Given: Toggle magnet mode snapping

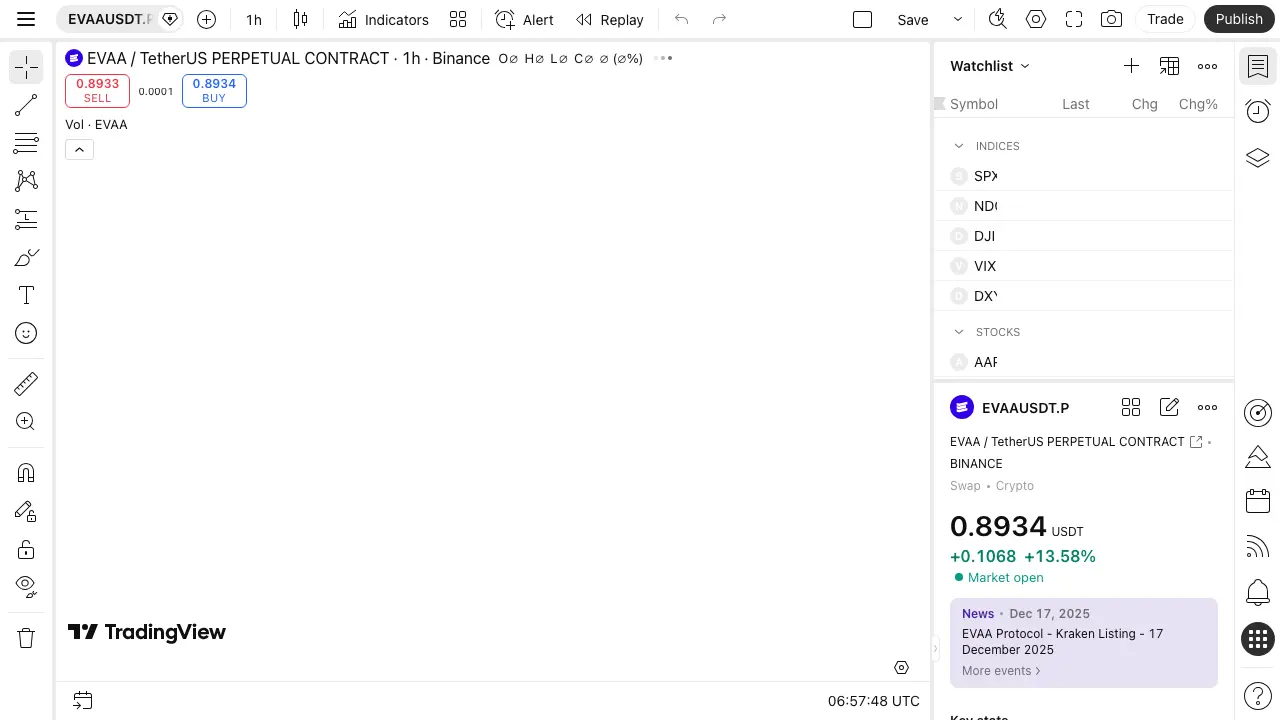Looking at the screenshot, I should (26, 473).
